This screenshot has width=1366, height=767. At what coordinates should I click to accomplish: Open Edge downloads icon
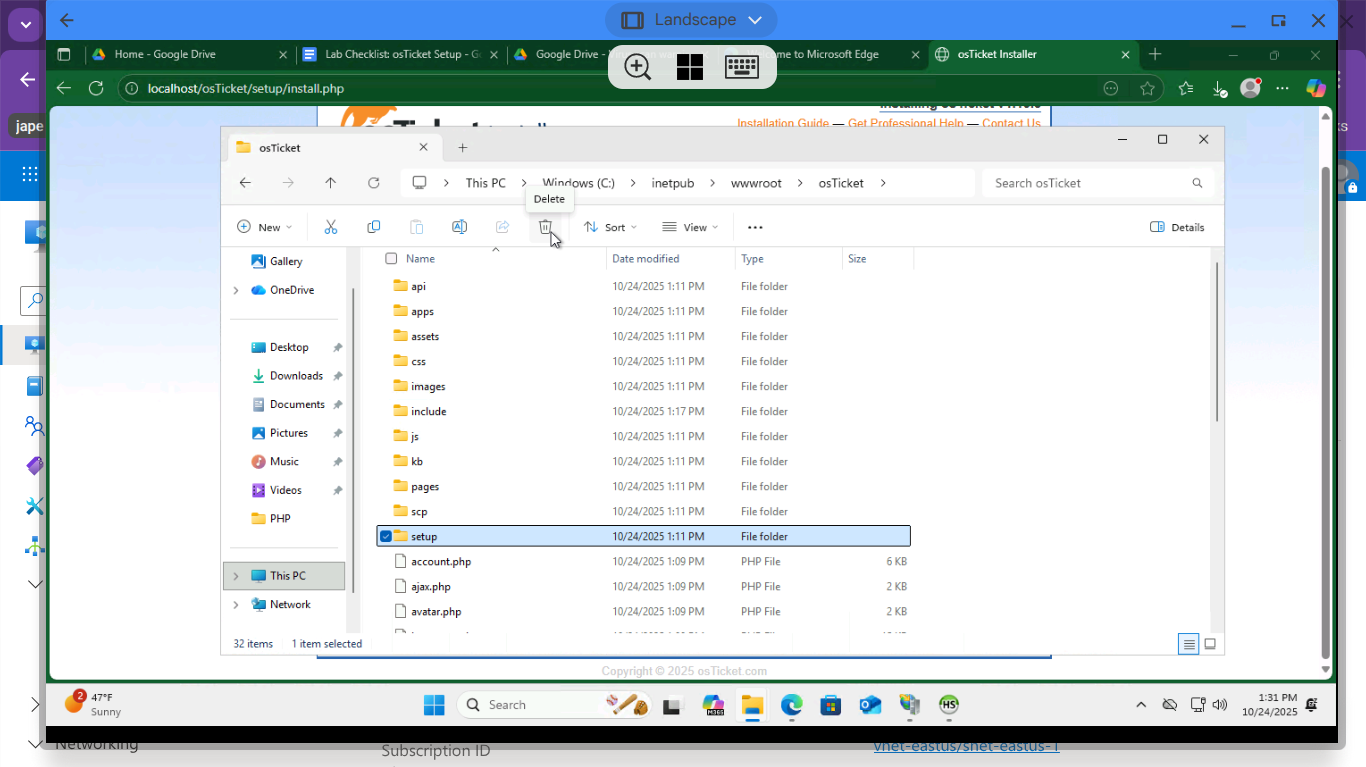[1219, 88]
